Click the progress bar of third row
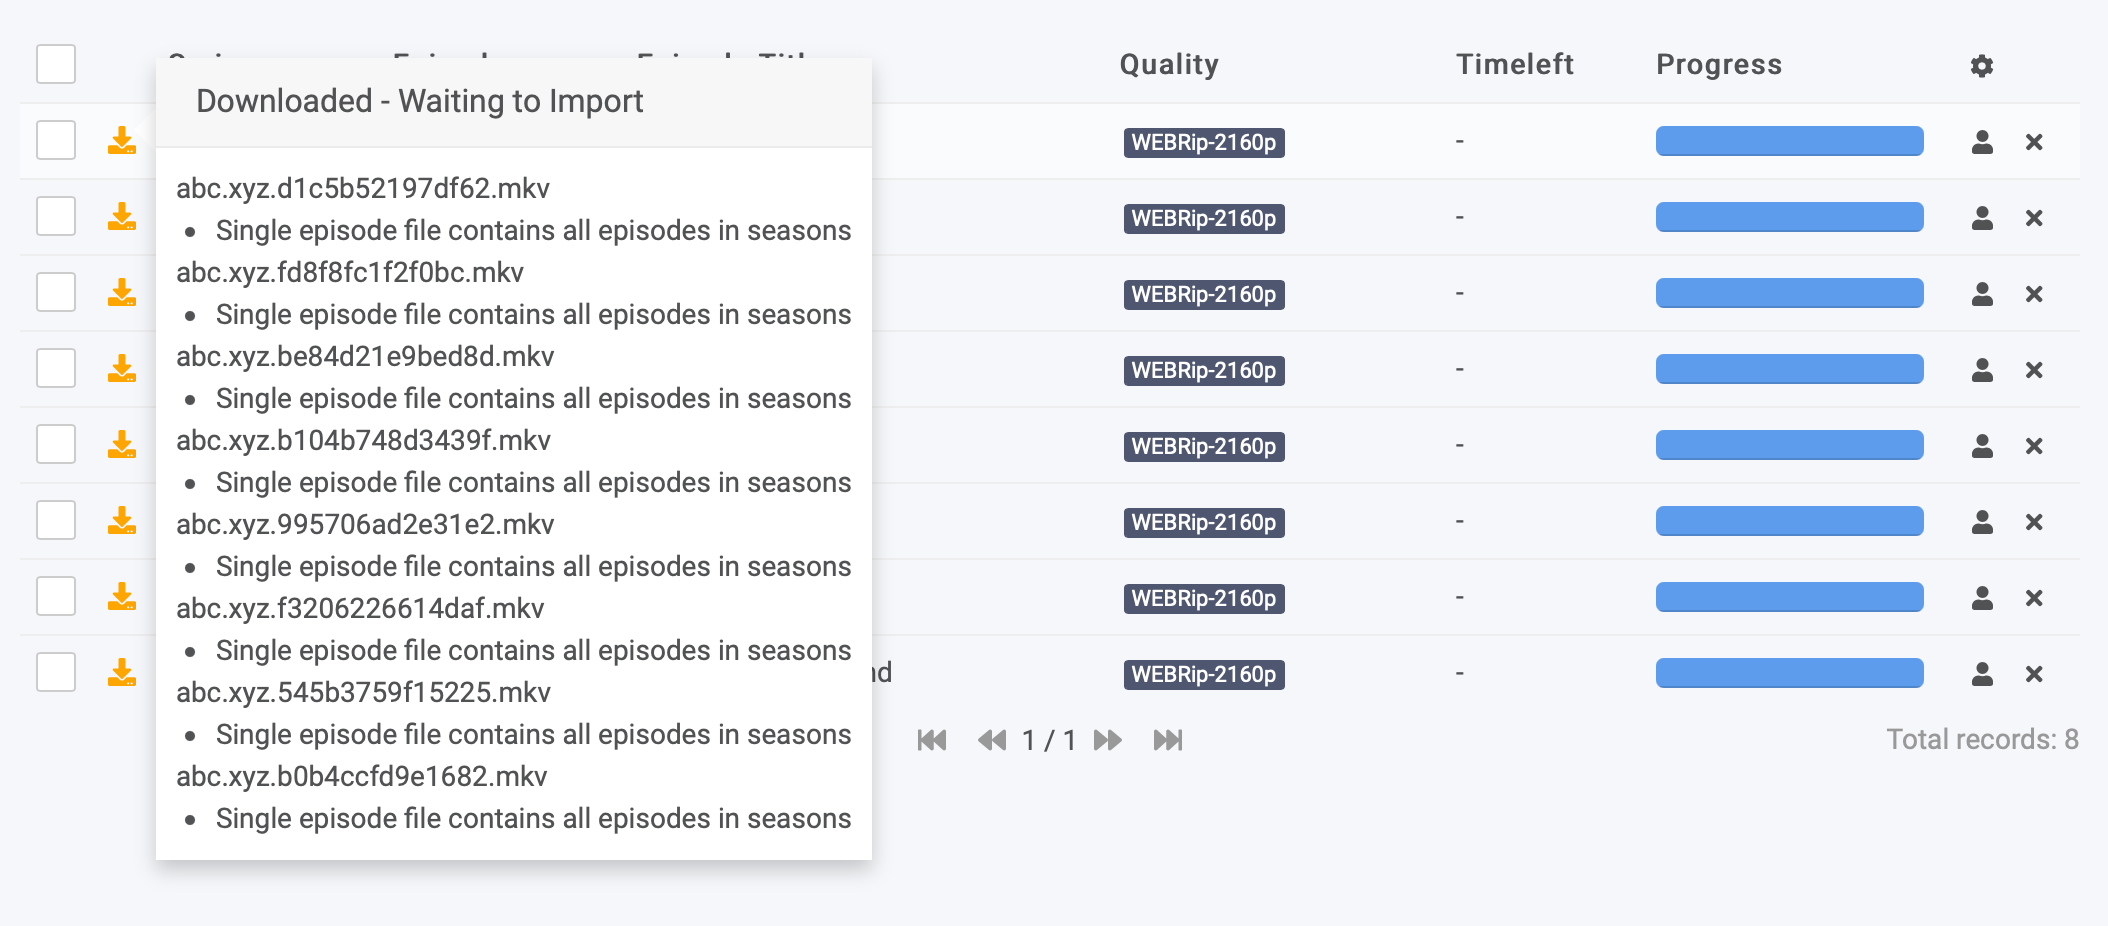Image resolution: width=2108 pixels, height=926 pixels. click(x=1789, y=293)
